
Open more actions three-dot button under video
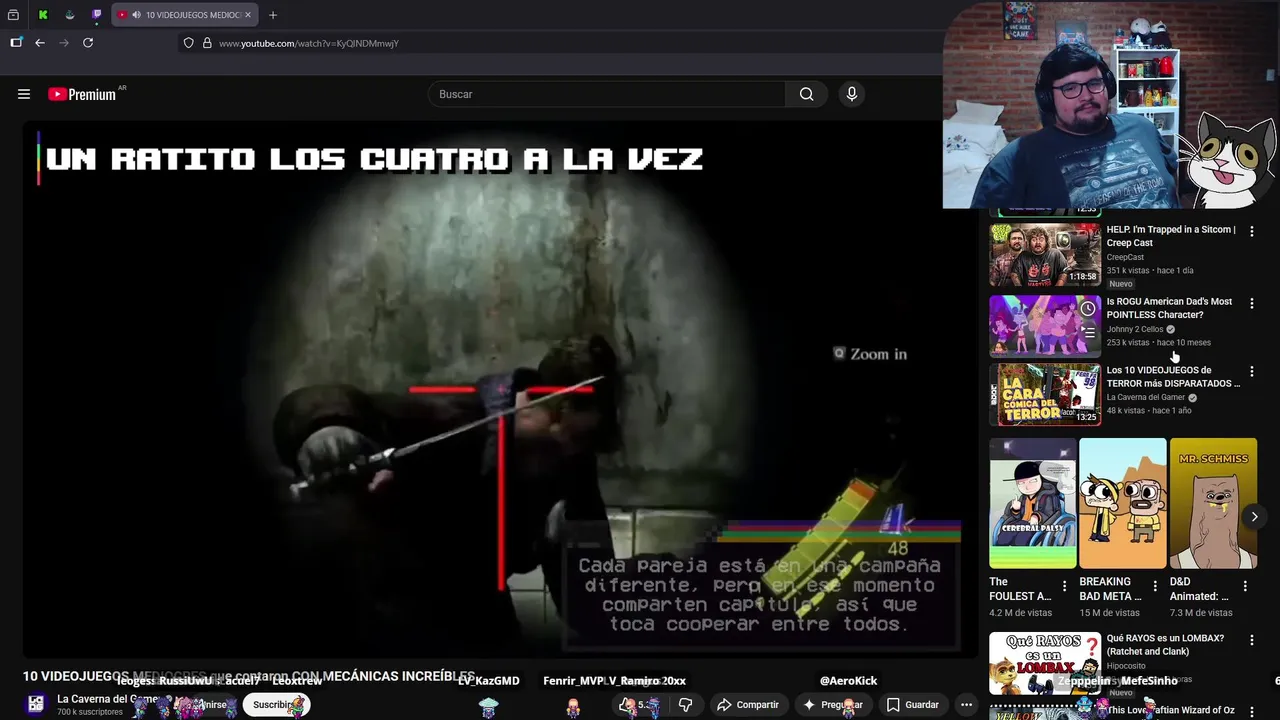[966, 704]
